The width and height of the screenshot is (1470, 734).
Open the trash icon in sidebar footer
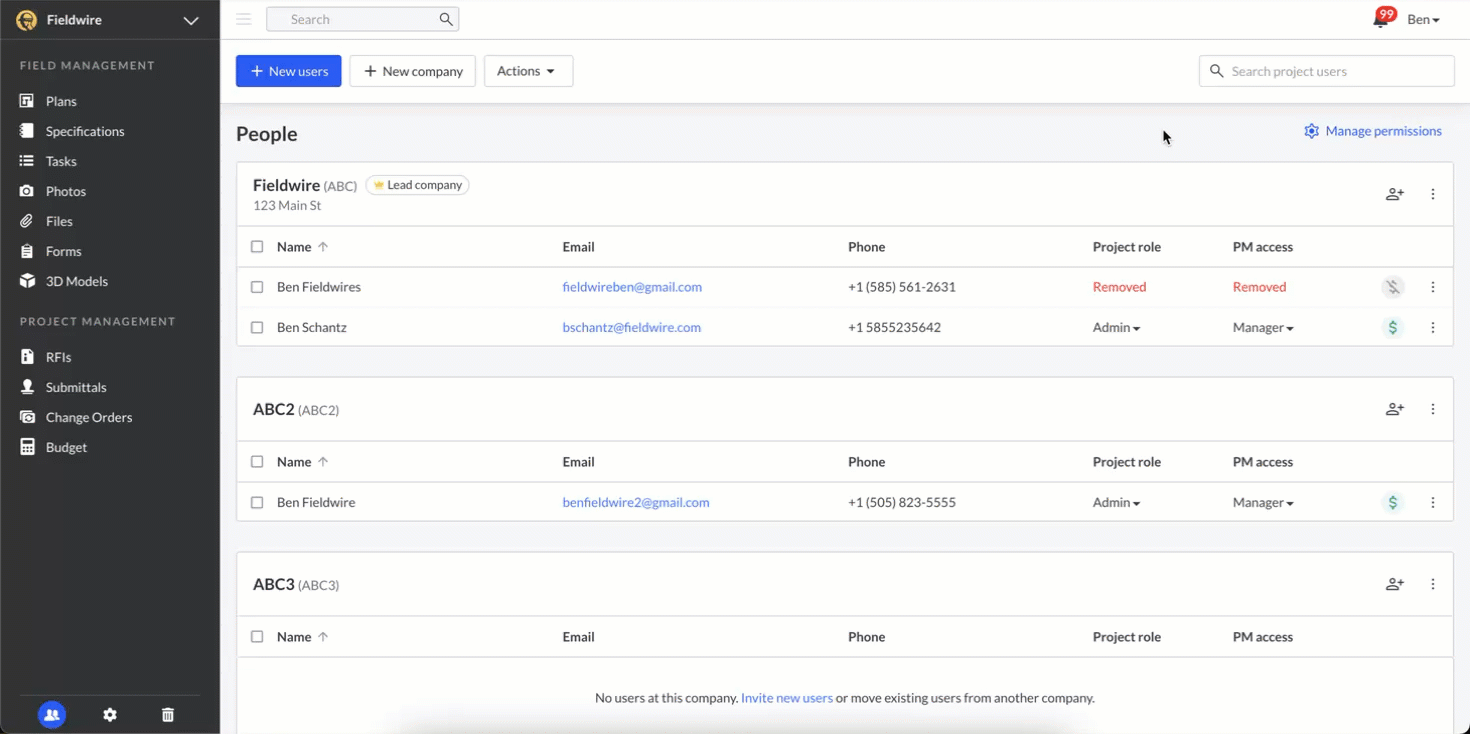tap(168, 715)
